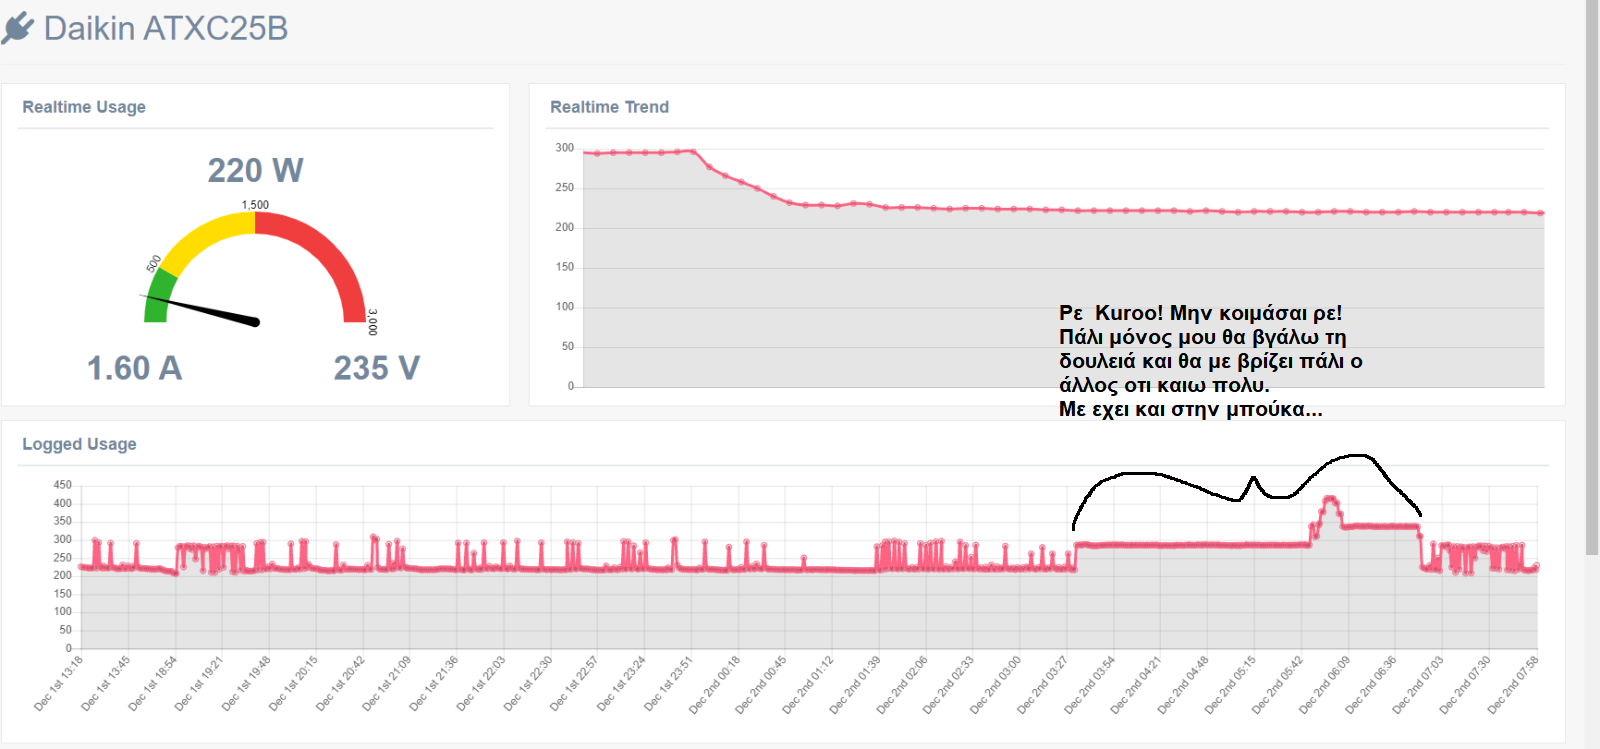Click the 350 y-axis label in Logged Usage

tap(63, 521)
